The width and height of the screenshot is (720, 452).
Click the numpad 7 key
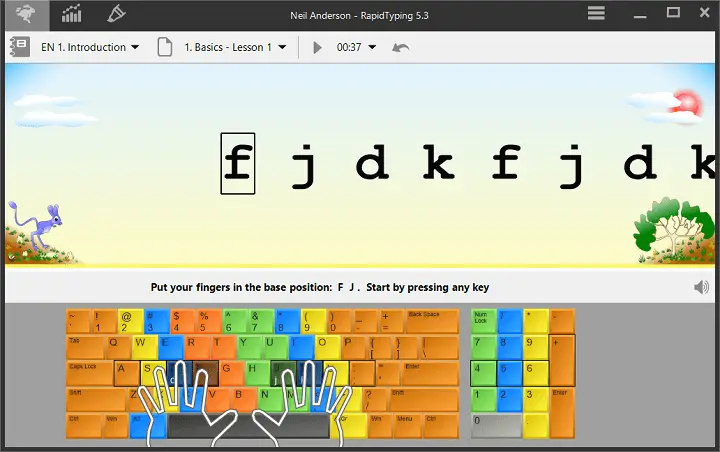[483, 347]
